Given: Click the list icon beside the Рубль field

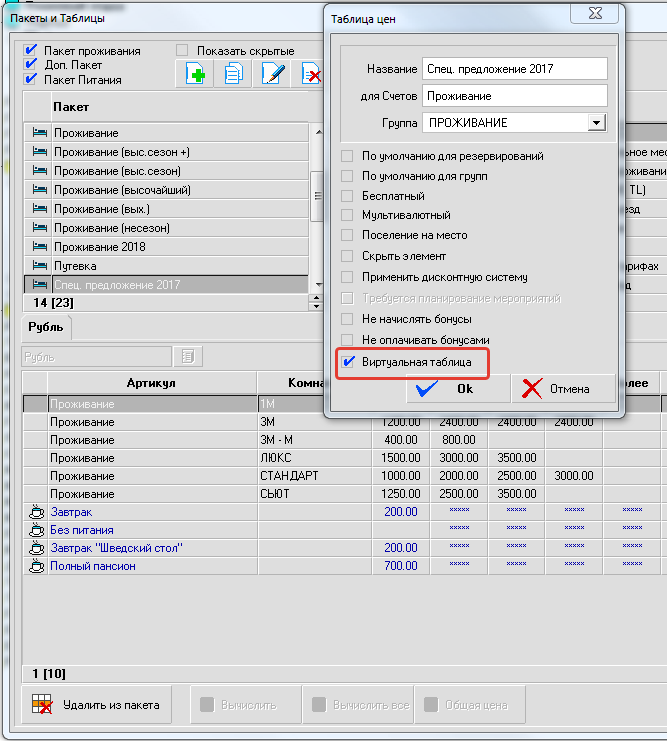Looking at the screenshot, I should 187,357.
